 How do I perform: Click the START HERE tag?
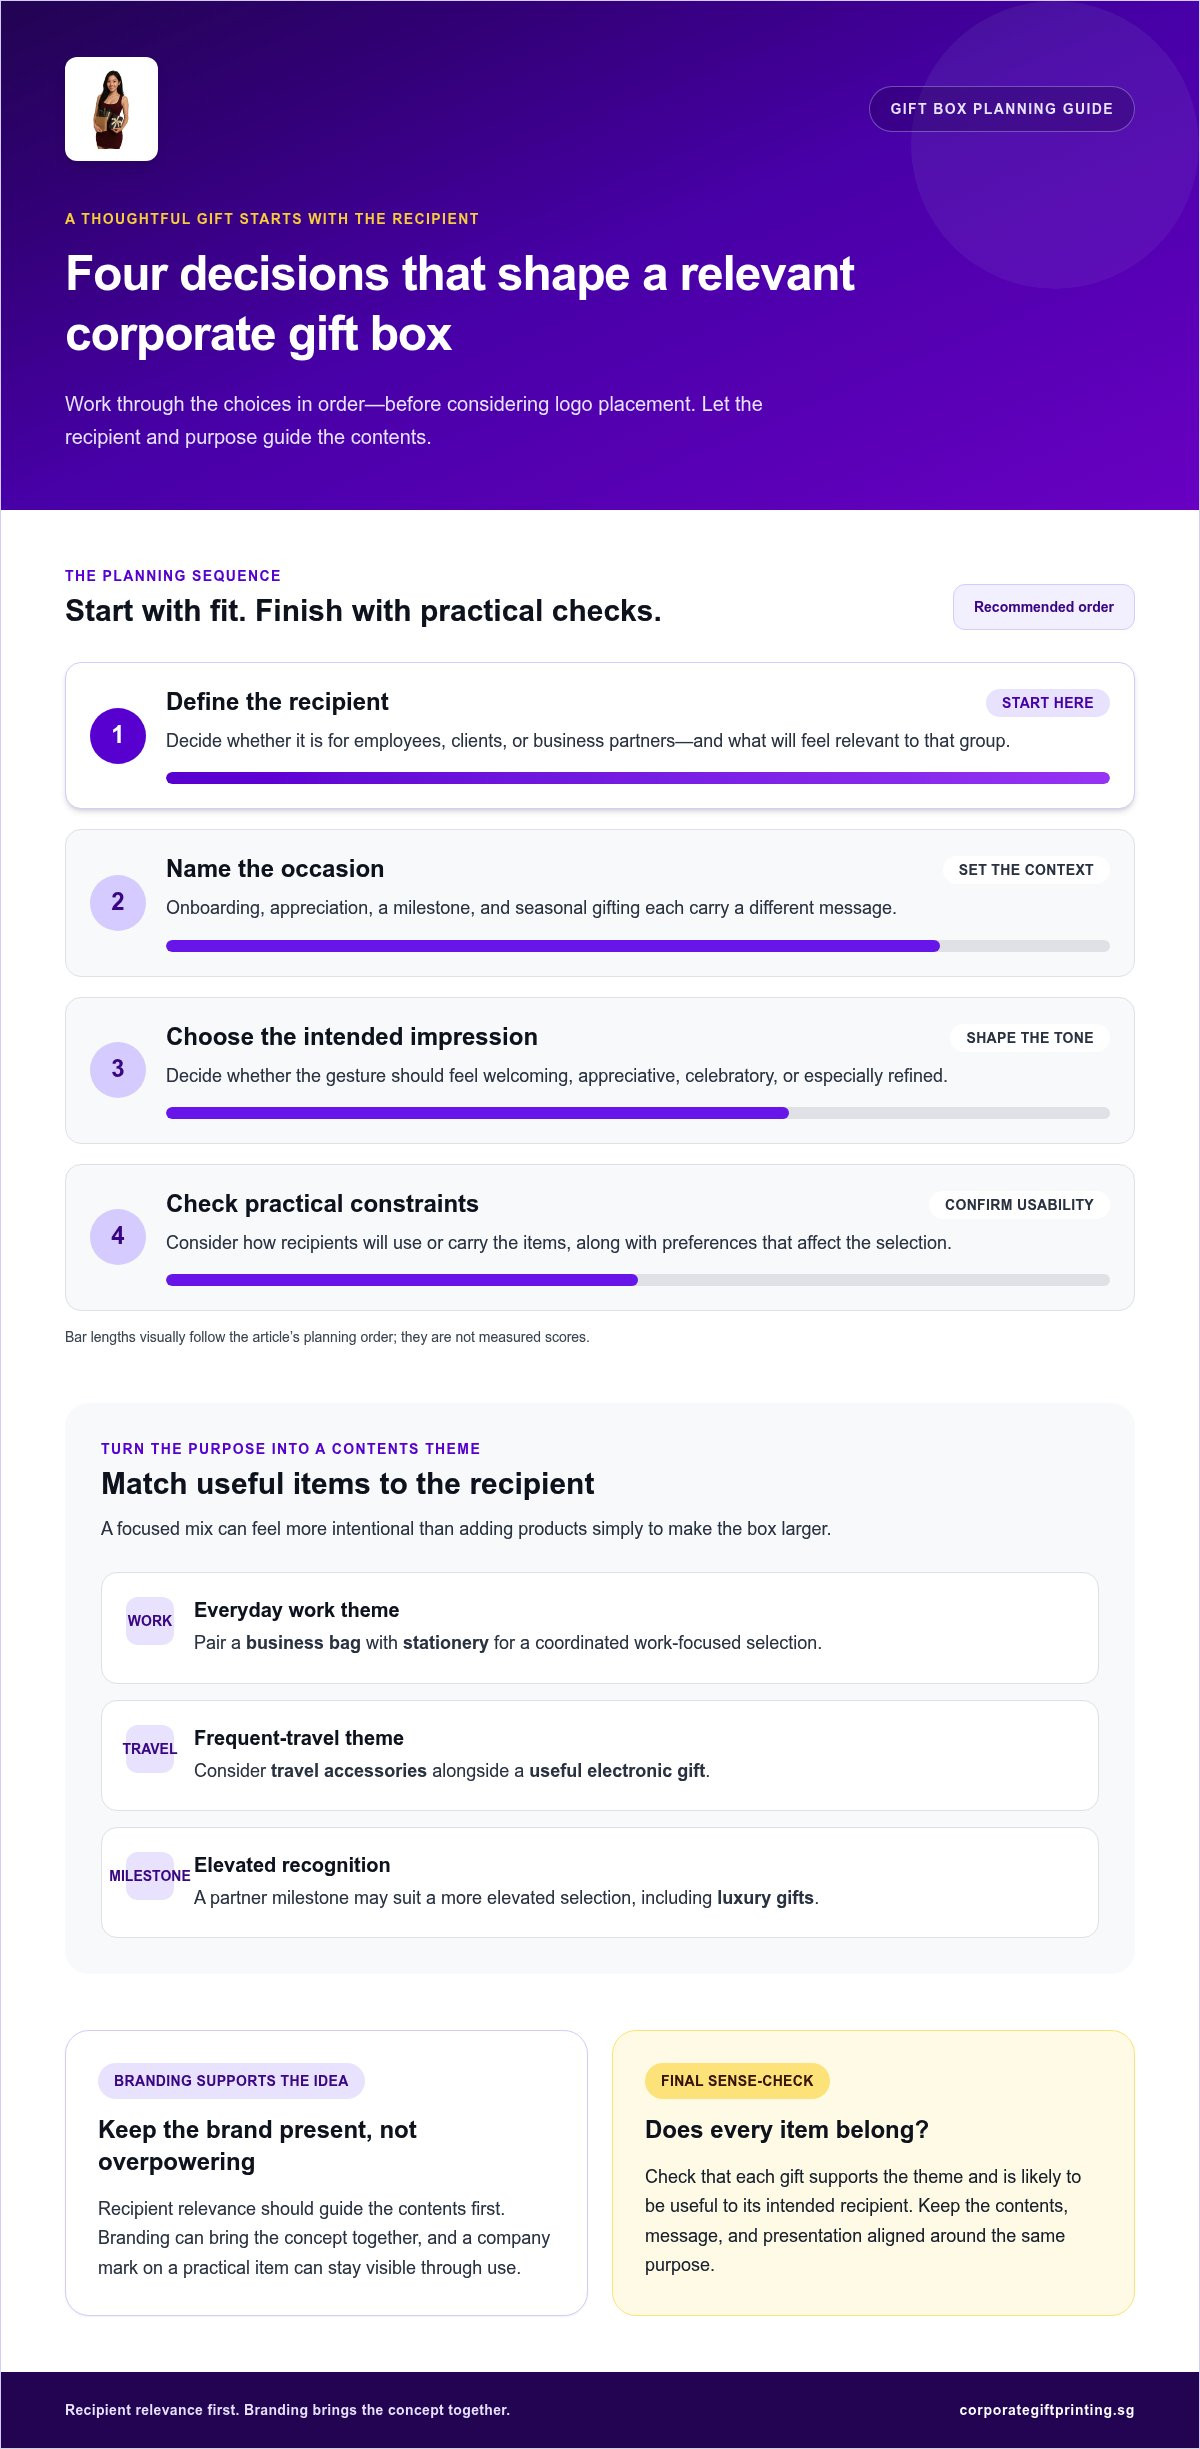[1047, 703]
